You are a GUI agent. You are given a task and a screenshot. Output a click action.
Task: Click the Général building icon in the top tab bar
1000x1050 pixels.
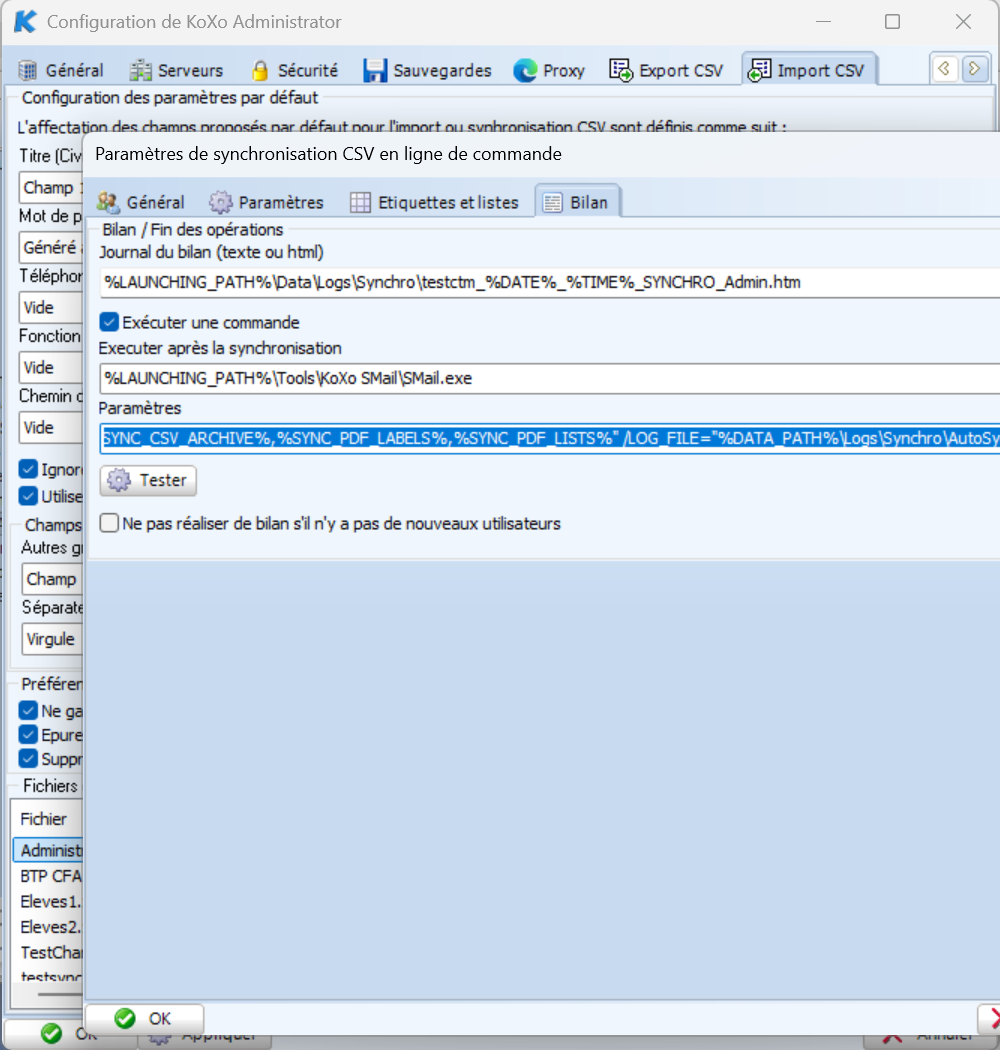[27, 70]
